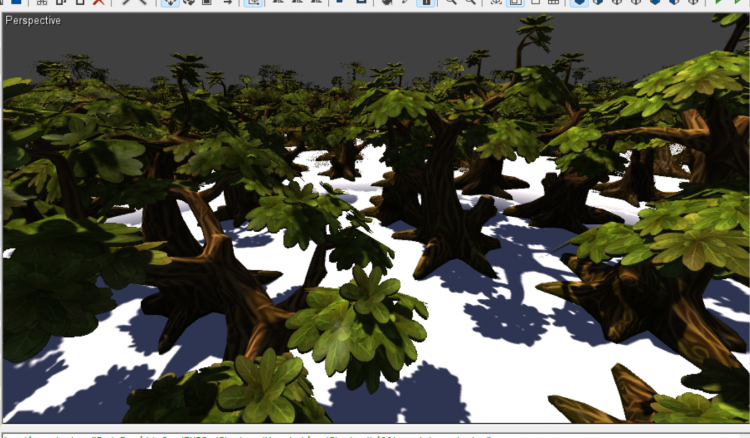Viewport: 750px width, 438px height.
Task: Click the rotate tool beside the move tool
Action: click(x=188, y=3)
